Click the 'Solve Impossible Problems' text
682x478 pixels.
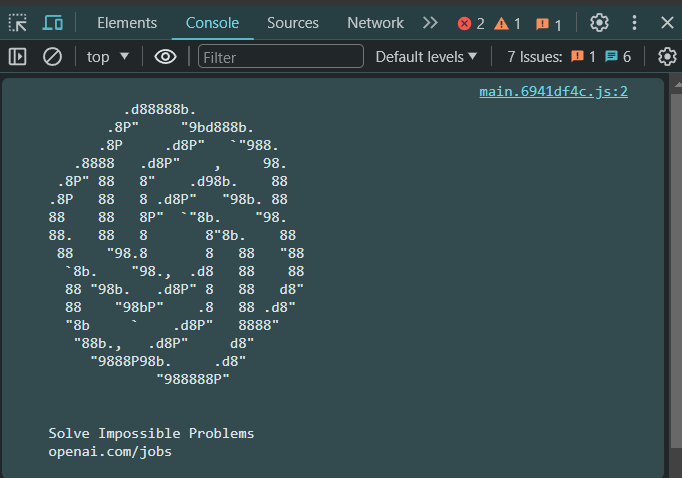click(151, 433)
